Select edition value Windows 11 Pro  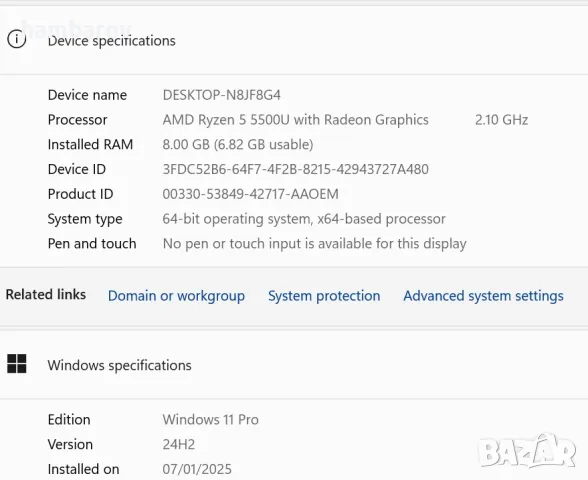tap(210, 419)
